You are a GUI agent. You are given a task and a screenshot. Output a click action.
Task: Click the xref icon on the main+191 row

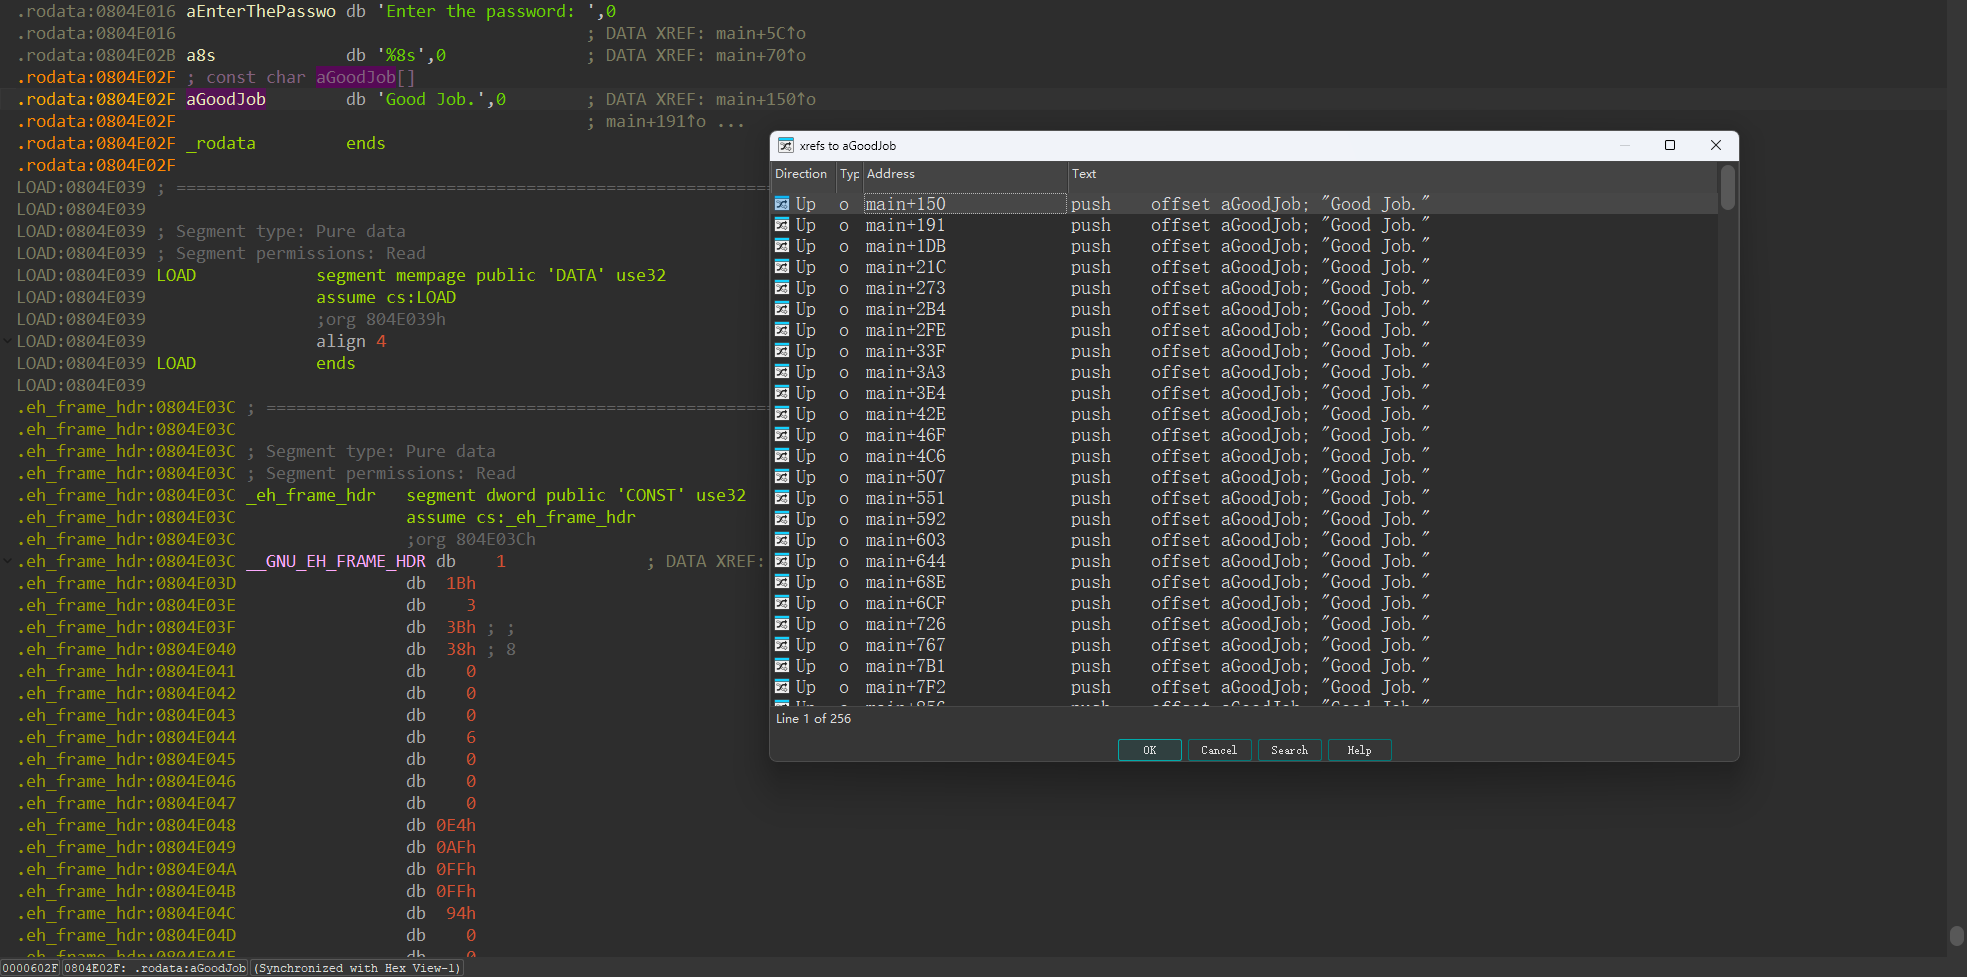tap(782, 225)
